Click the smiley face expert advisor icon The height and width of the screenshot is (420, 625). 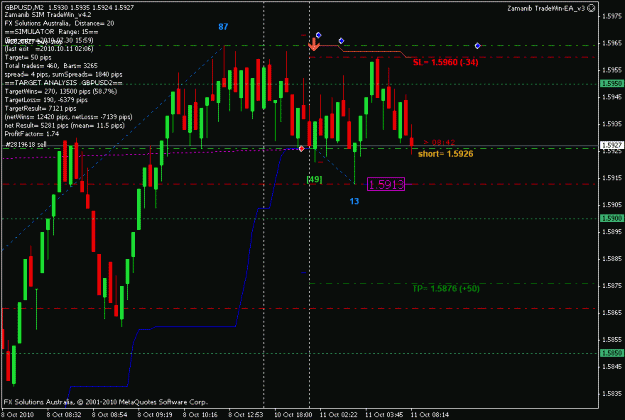coord(592,8)
